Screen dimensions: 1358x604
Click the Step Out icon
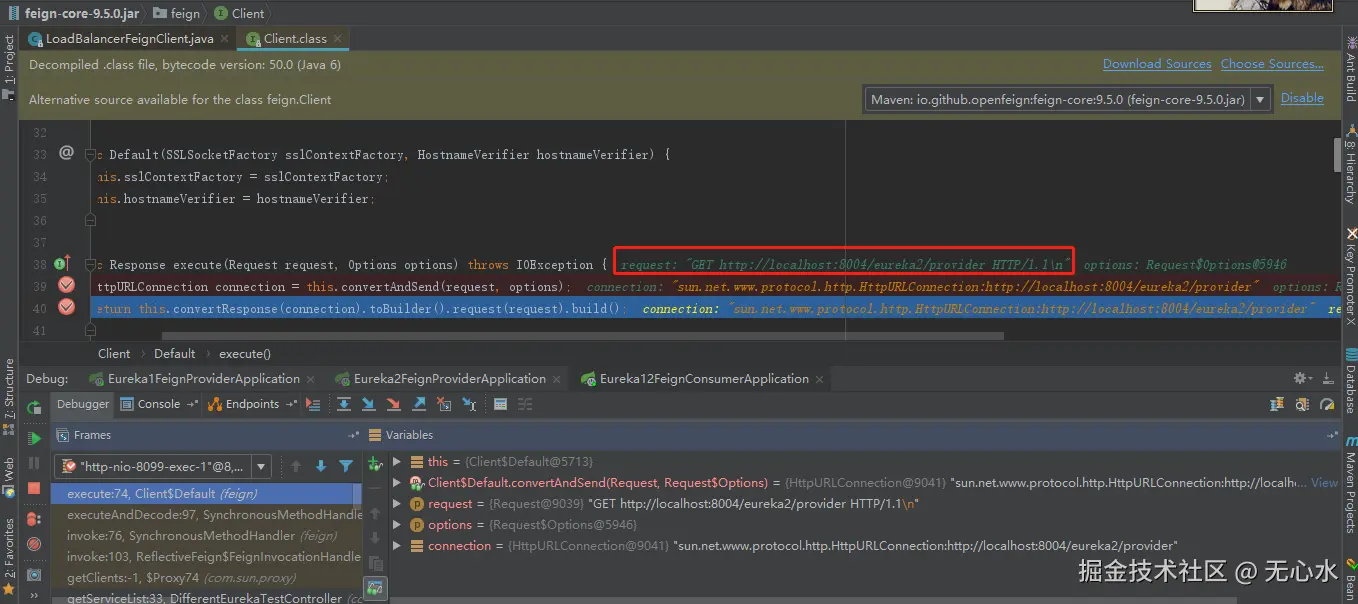tap(419, 404)
